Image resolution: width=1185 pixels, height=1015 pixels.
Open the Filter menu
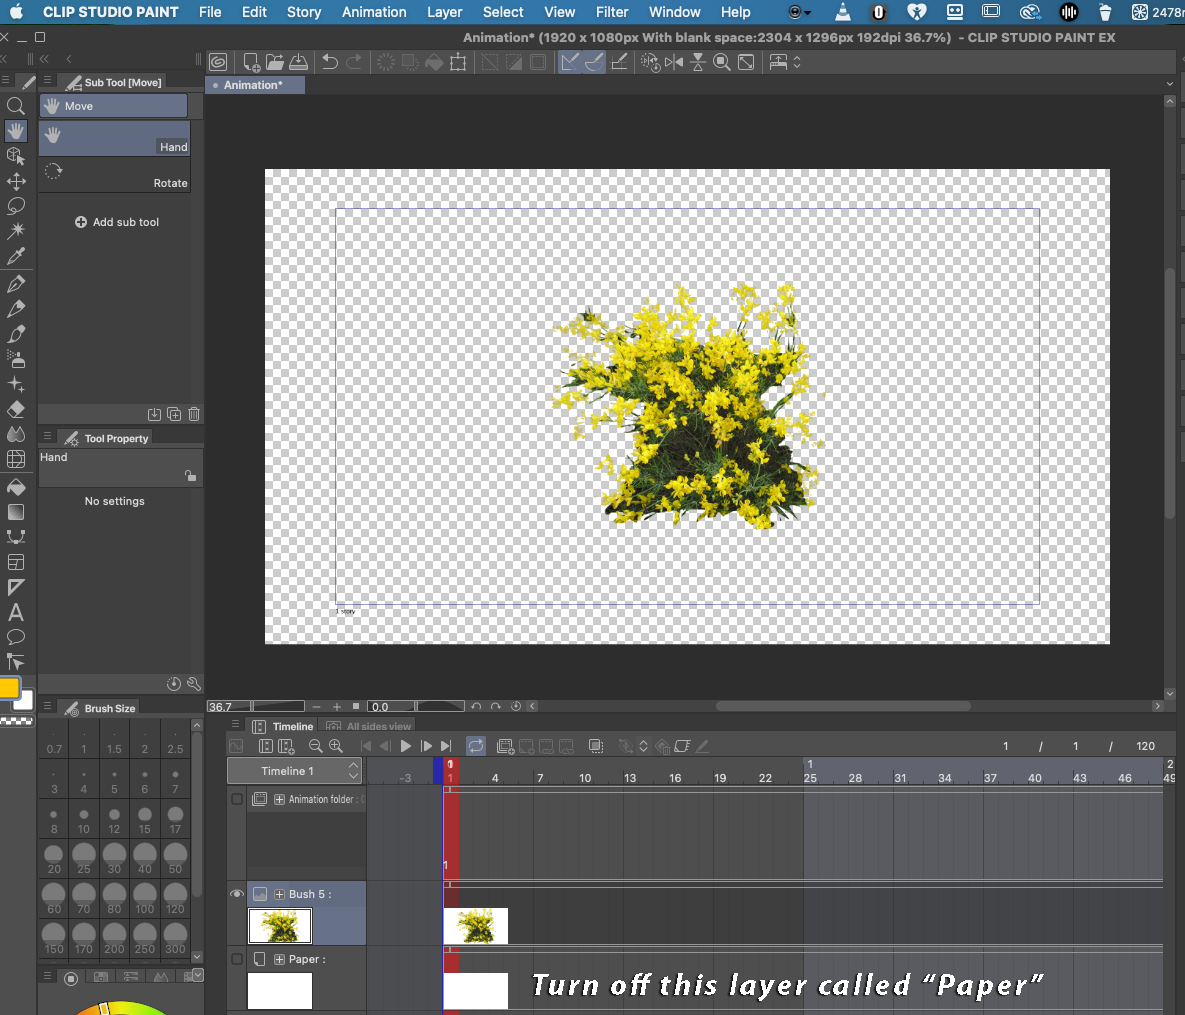click(x=611, y=12)
